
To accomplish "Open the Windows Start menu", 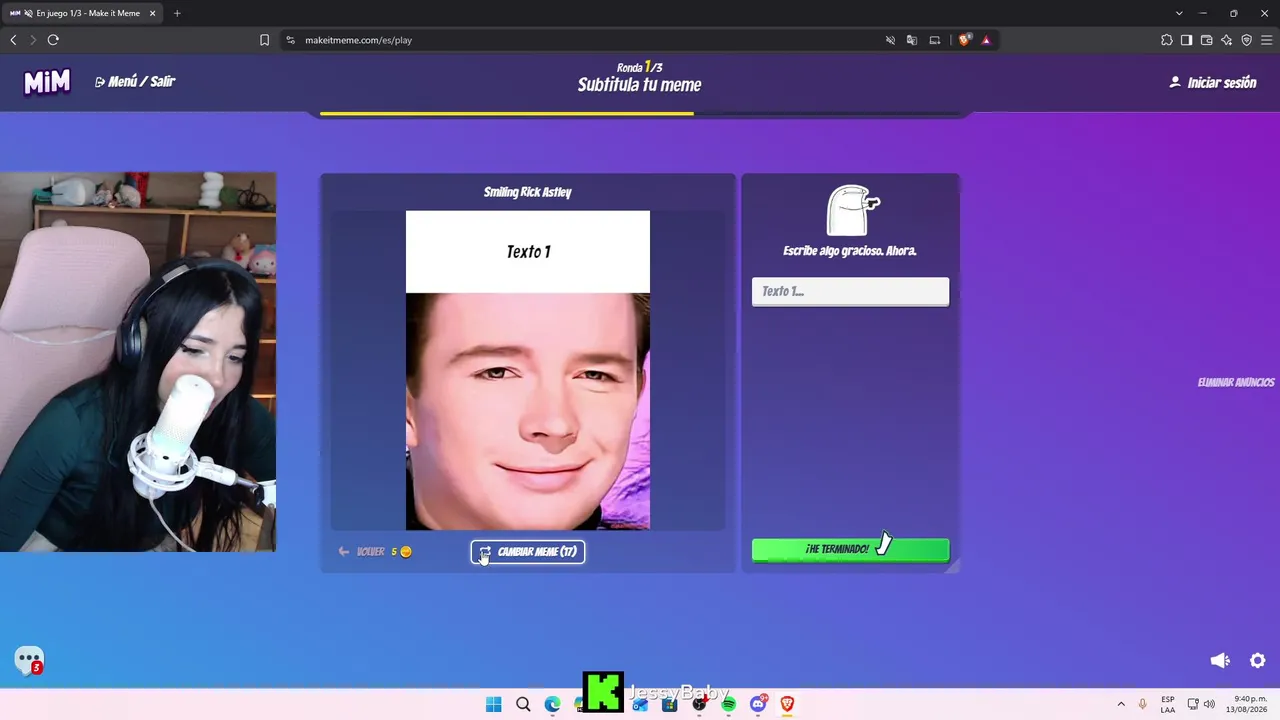I will pos(494,704).
